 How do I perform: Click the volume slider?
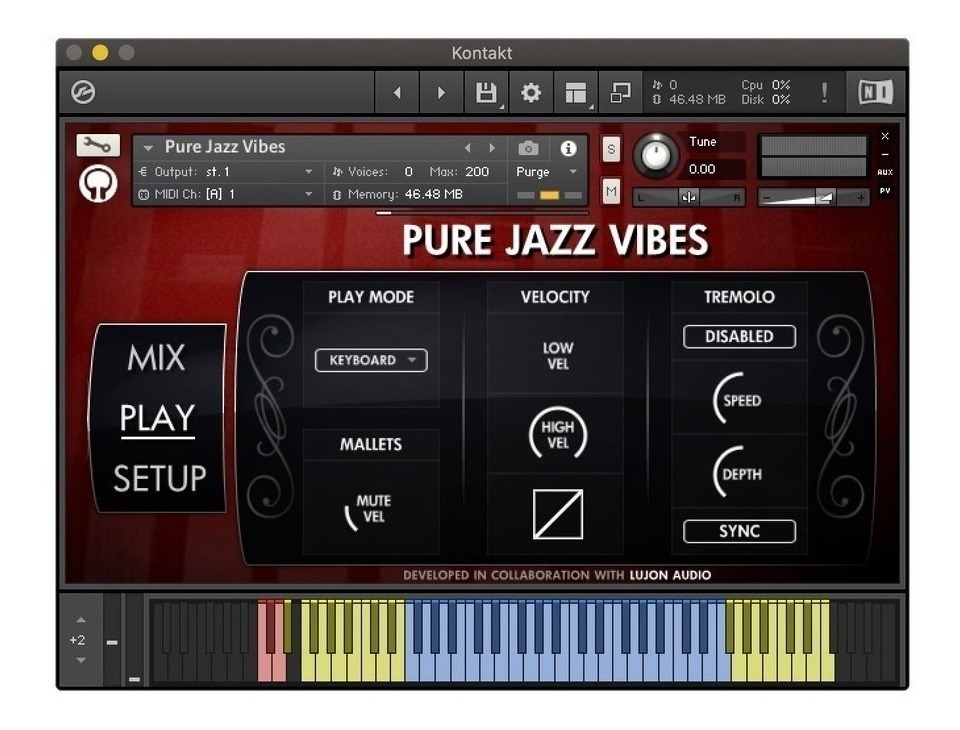813,198
